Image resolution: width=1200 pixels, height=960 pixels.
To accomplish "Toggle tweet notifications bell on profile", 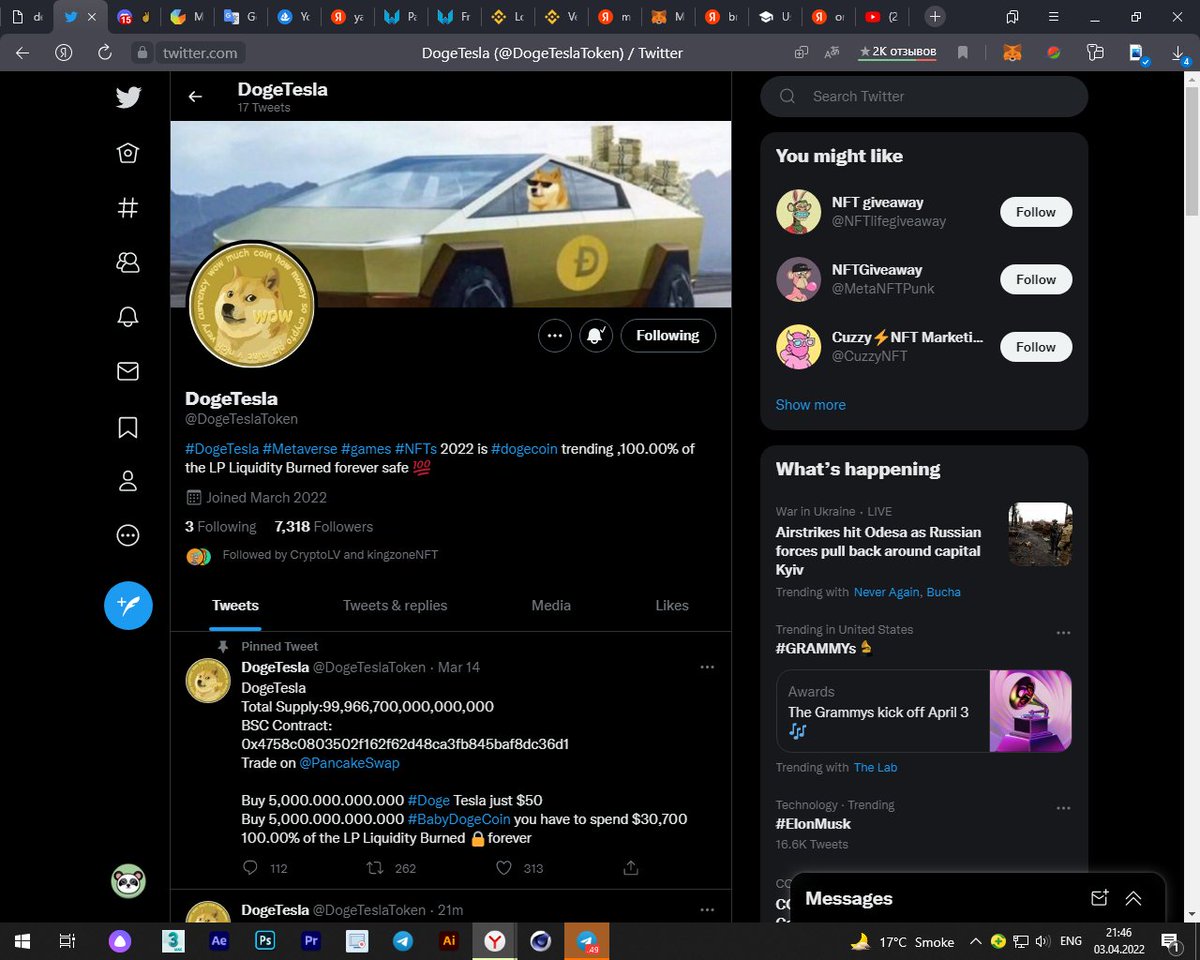I will [596, 336].
